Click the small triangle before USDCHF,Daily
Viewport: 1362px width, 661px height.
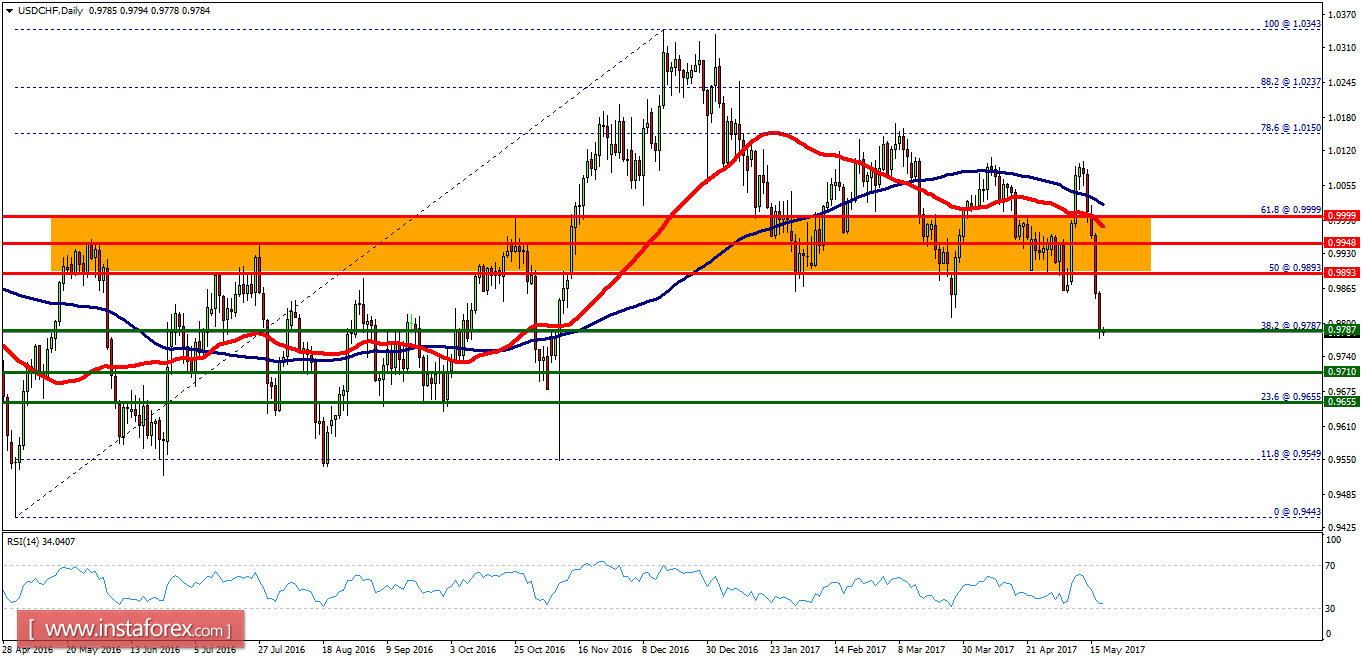click(10, 10)
